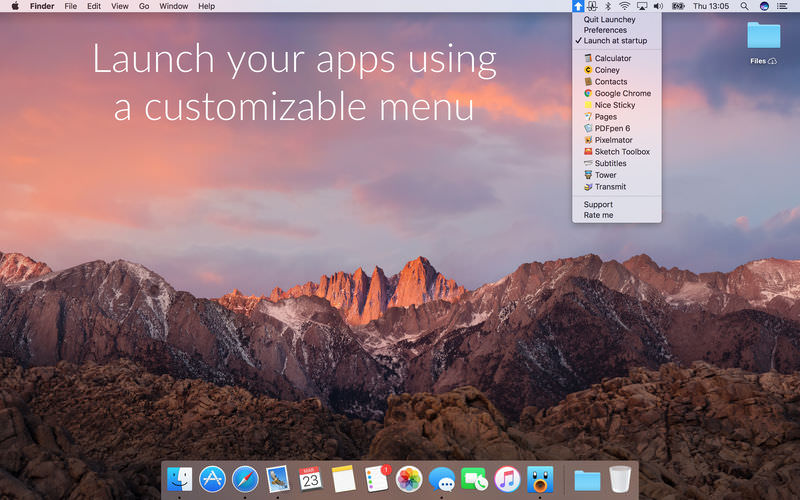Open Tweetbot in the Dock
800x500 pixels.
(540, 479)
